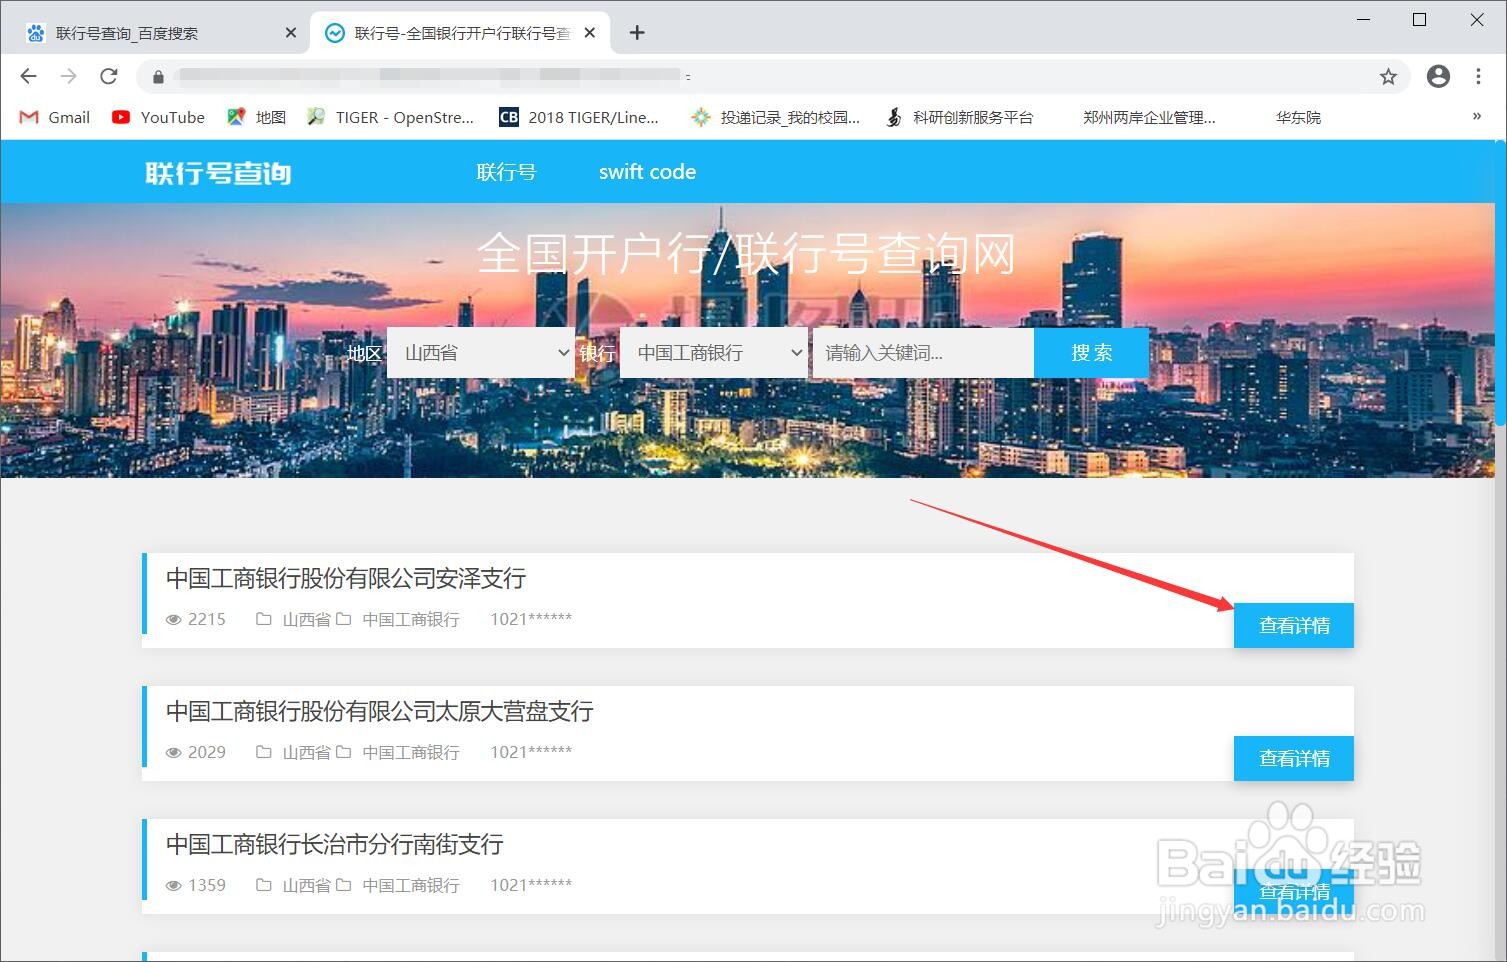Click the keyword input field
This screenshot has height=962, width=1507.
[x=921, y=352]
